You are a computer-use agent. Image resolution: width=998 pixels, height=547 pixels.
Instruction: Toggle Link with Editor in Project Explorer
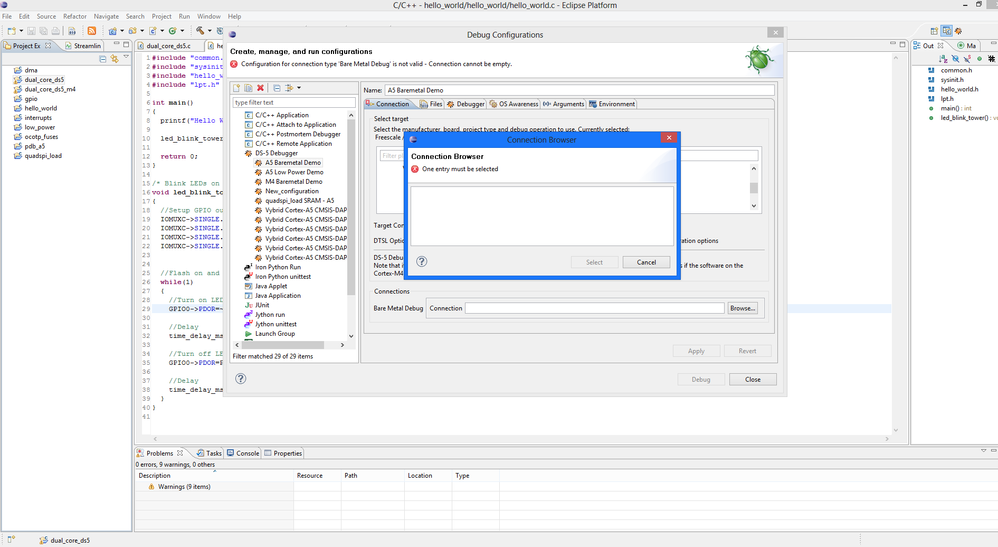(115, 59)
